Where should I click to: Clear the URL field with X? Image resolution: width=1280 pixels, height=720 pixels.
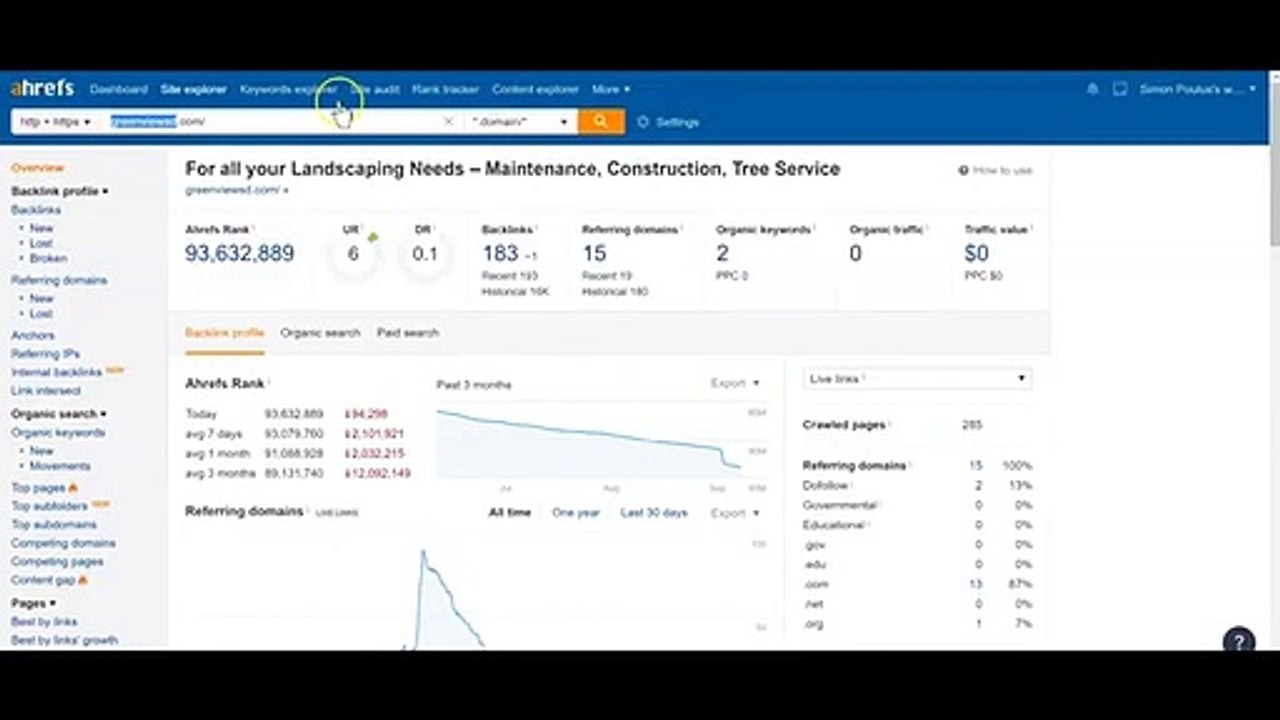[x=448, y=121]
